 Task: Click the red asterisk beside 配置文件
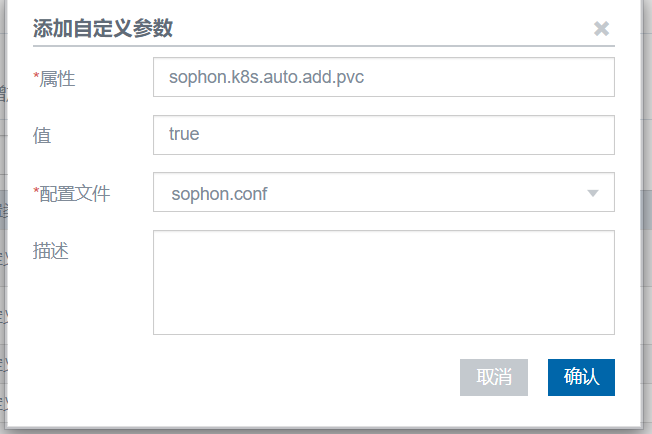click(37, 191)
